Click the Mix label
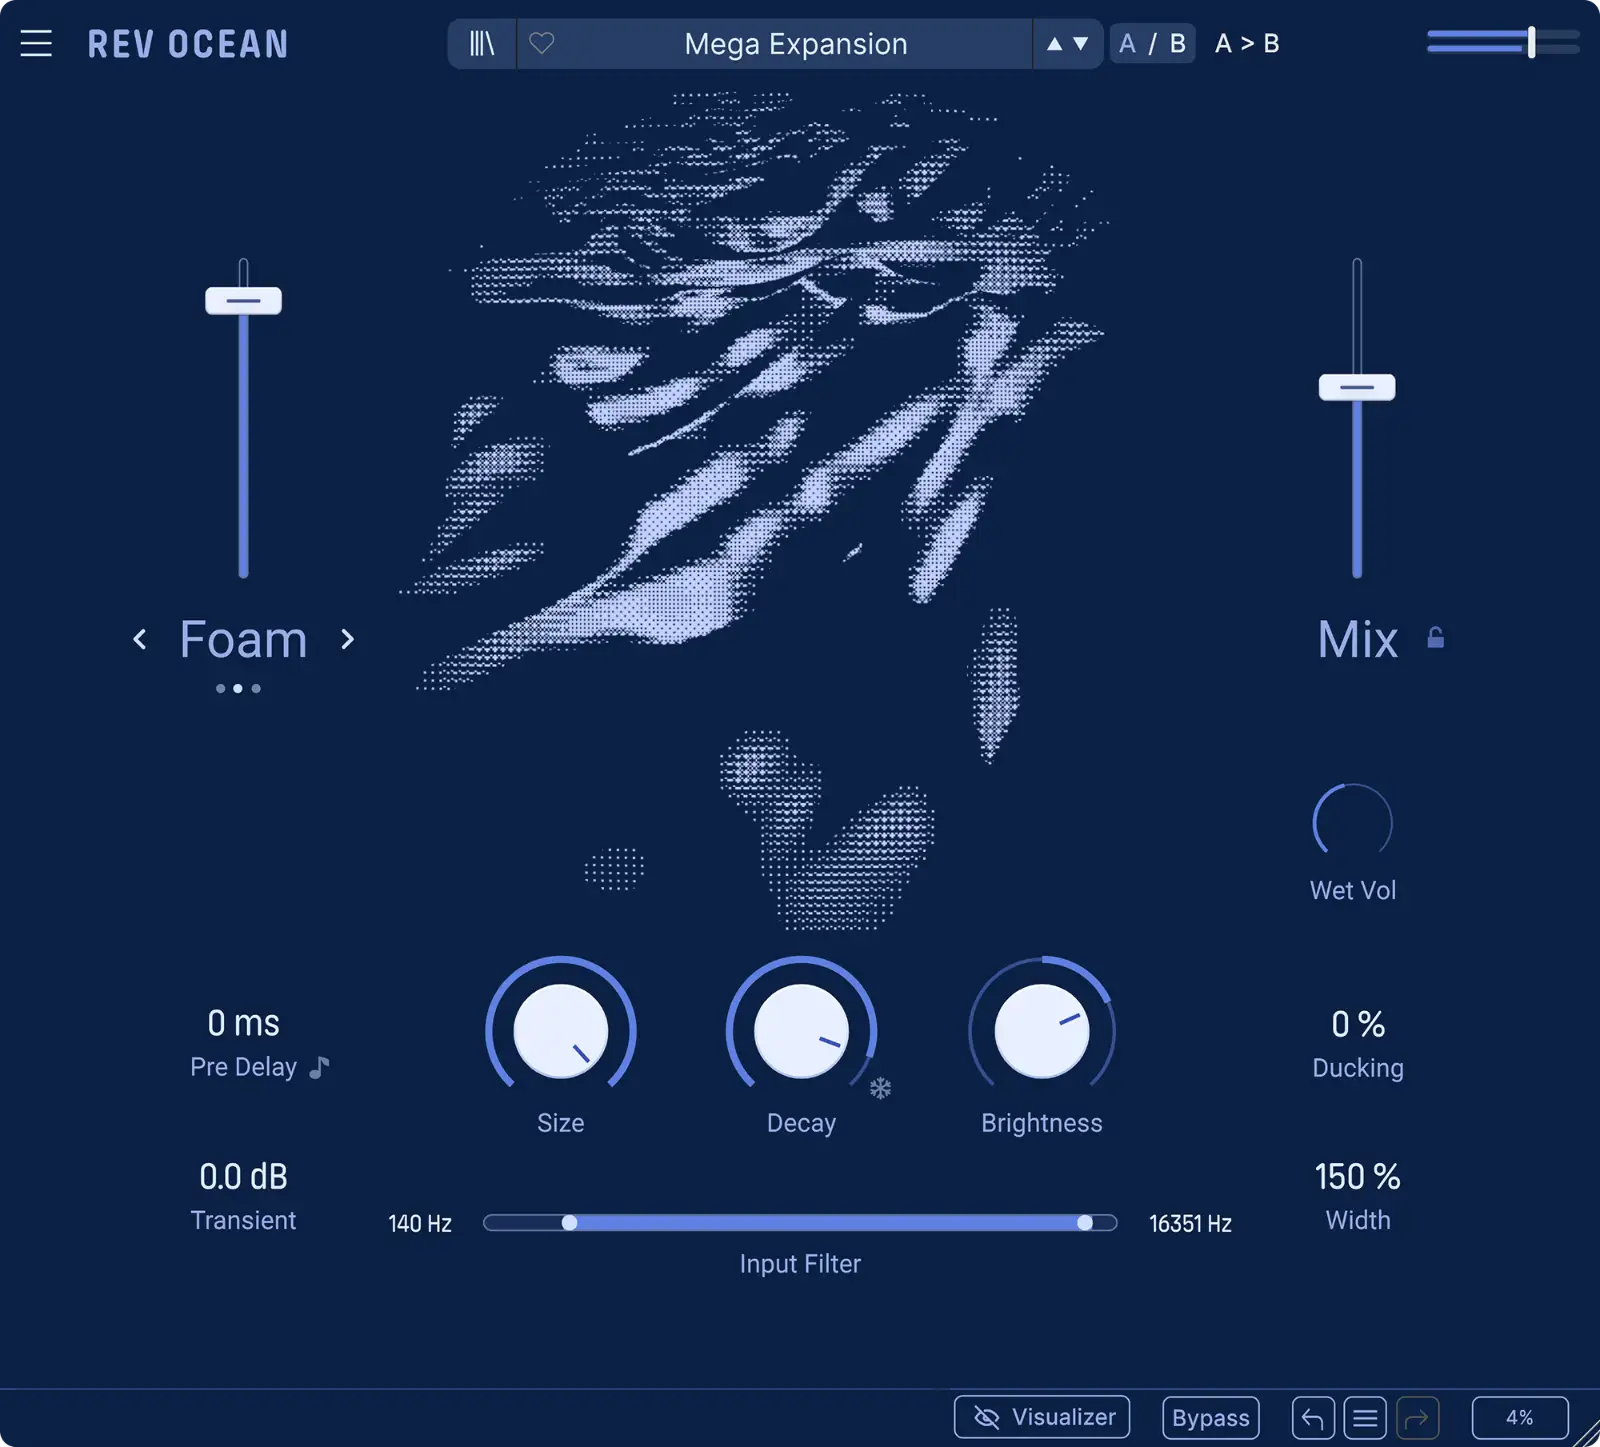Image resolution: width=1600 pixels, height=1447 pixels. pyautogui.click(x=1357, y=639)
